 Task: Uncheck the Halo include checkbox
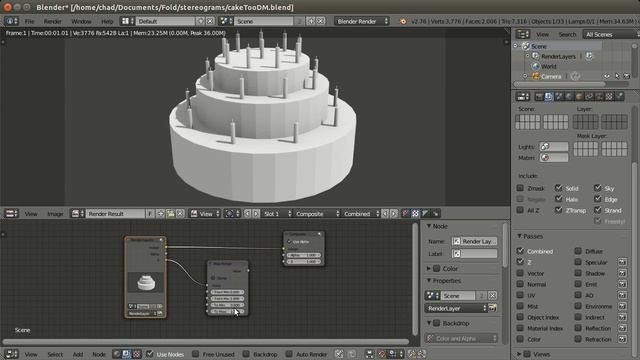click(558, 199)
